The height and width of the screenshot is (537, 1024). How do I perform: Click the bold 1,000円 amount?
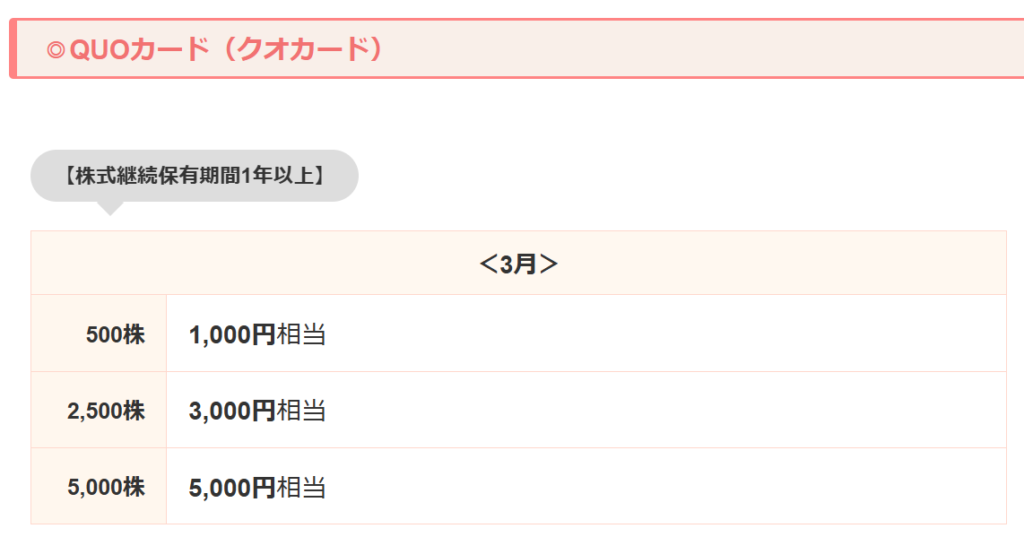pyautogui.click(x=232, y=335)
